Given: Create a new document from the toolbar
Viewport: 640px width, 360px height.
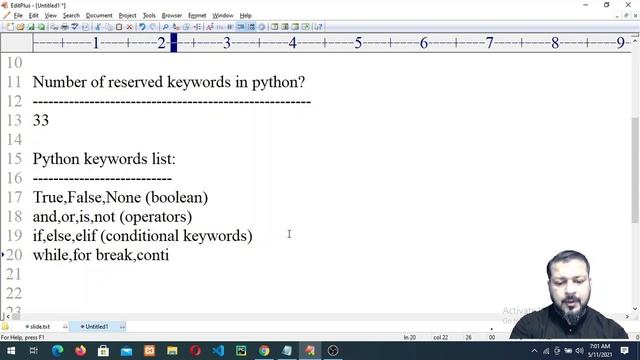Looking at the screenshot, I should tap(10, 27).
